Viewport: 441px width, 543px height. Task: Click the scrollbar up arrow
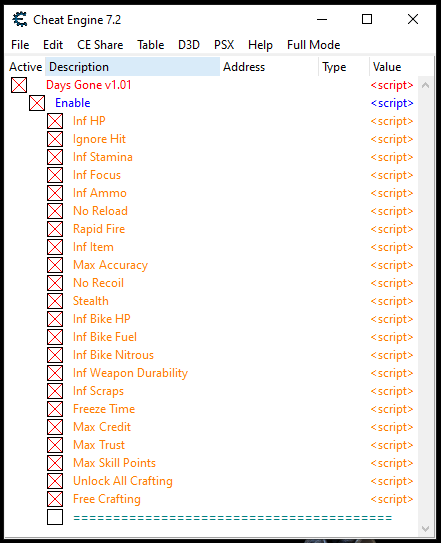pyautogui.click(x=425, y=85)
